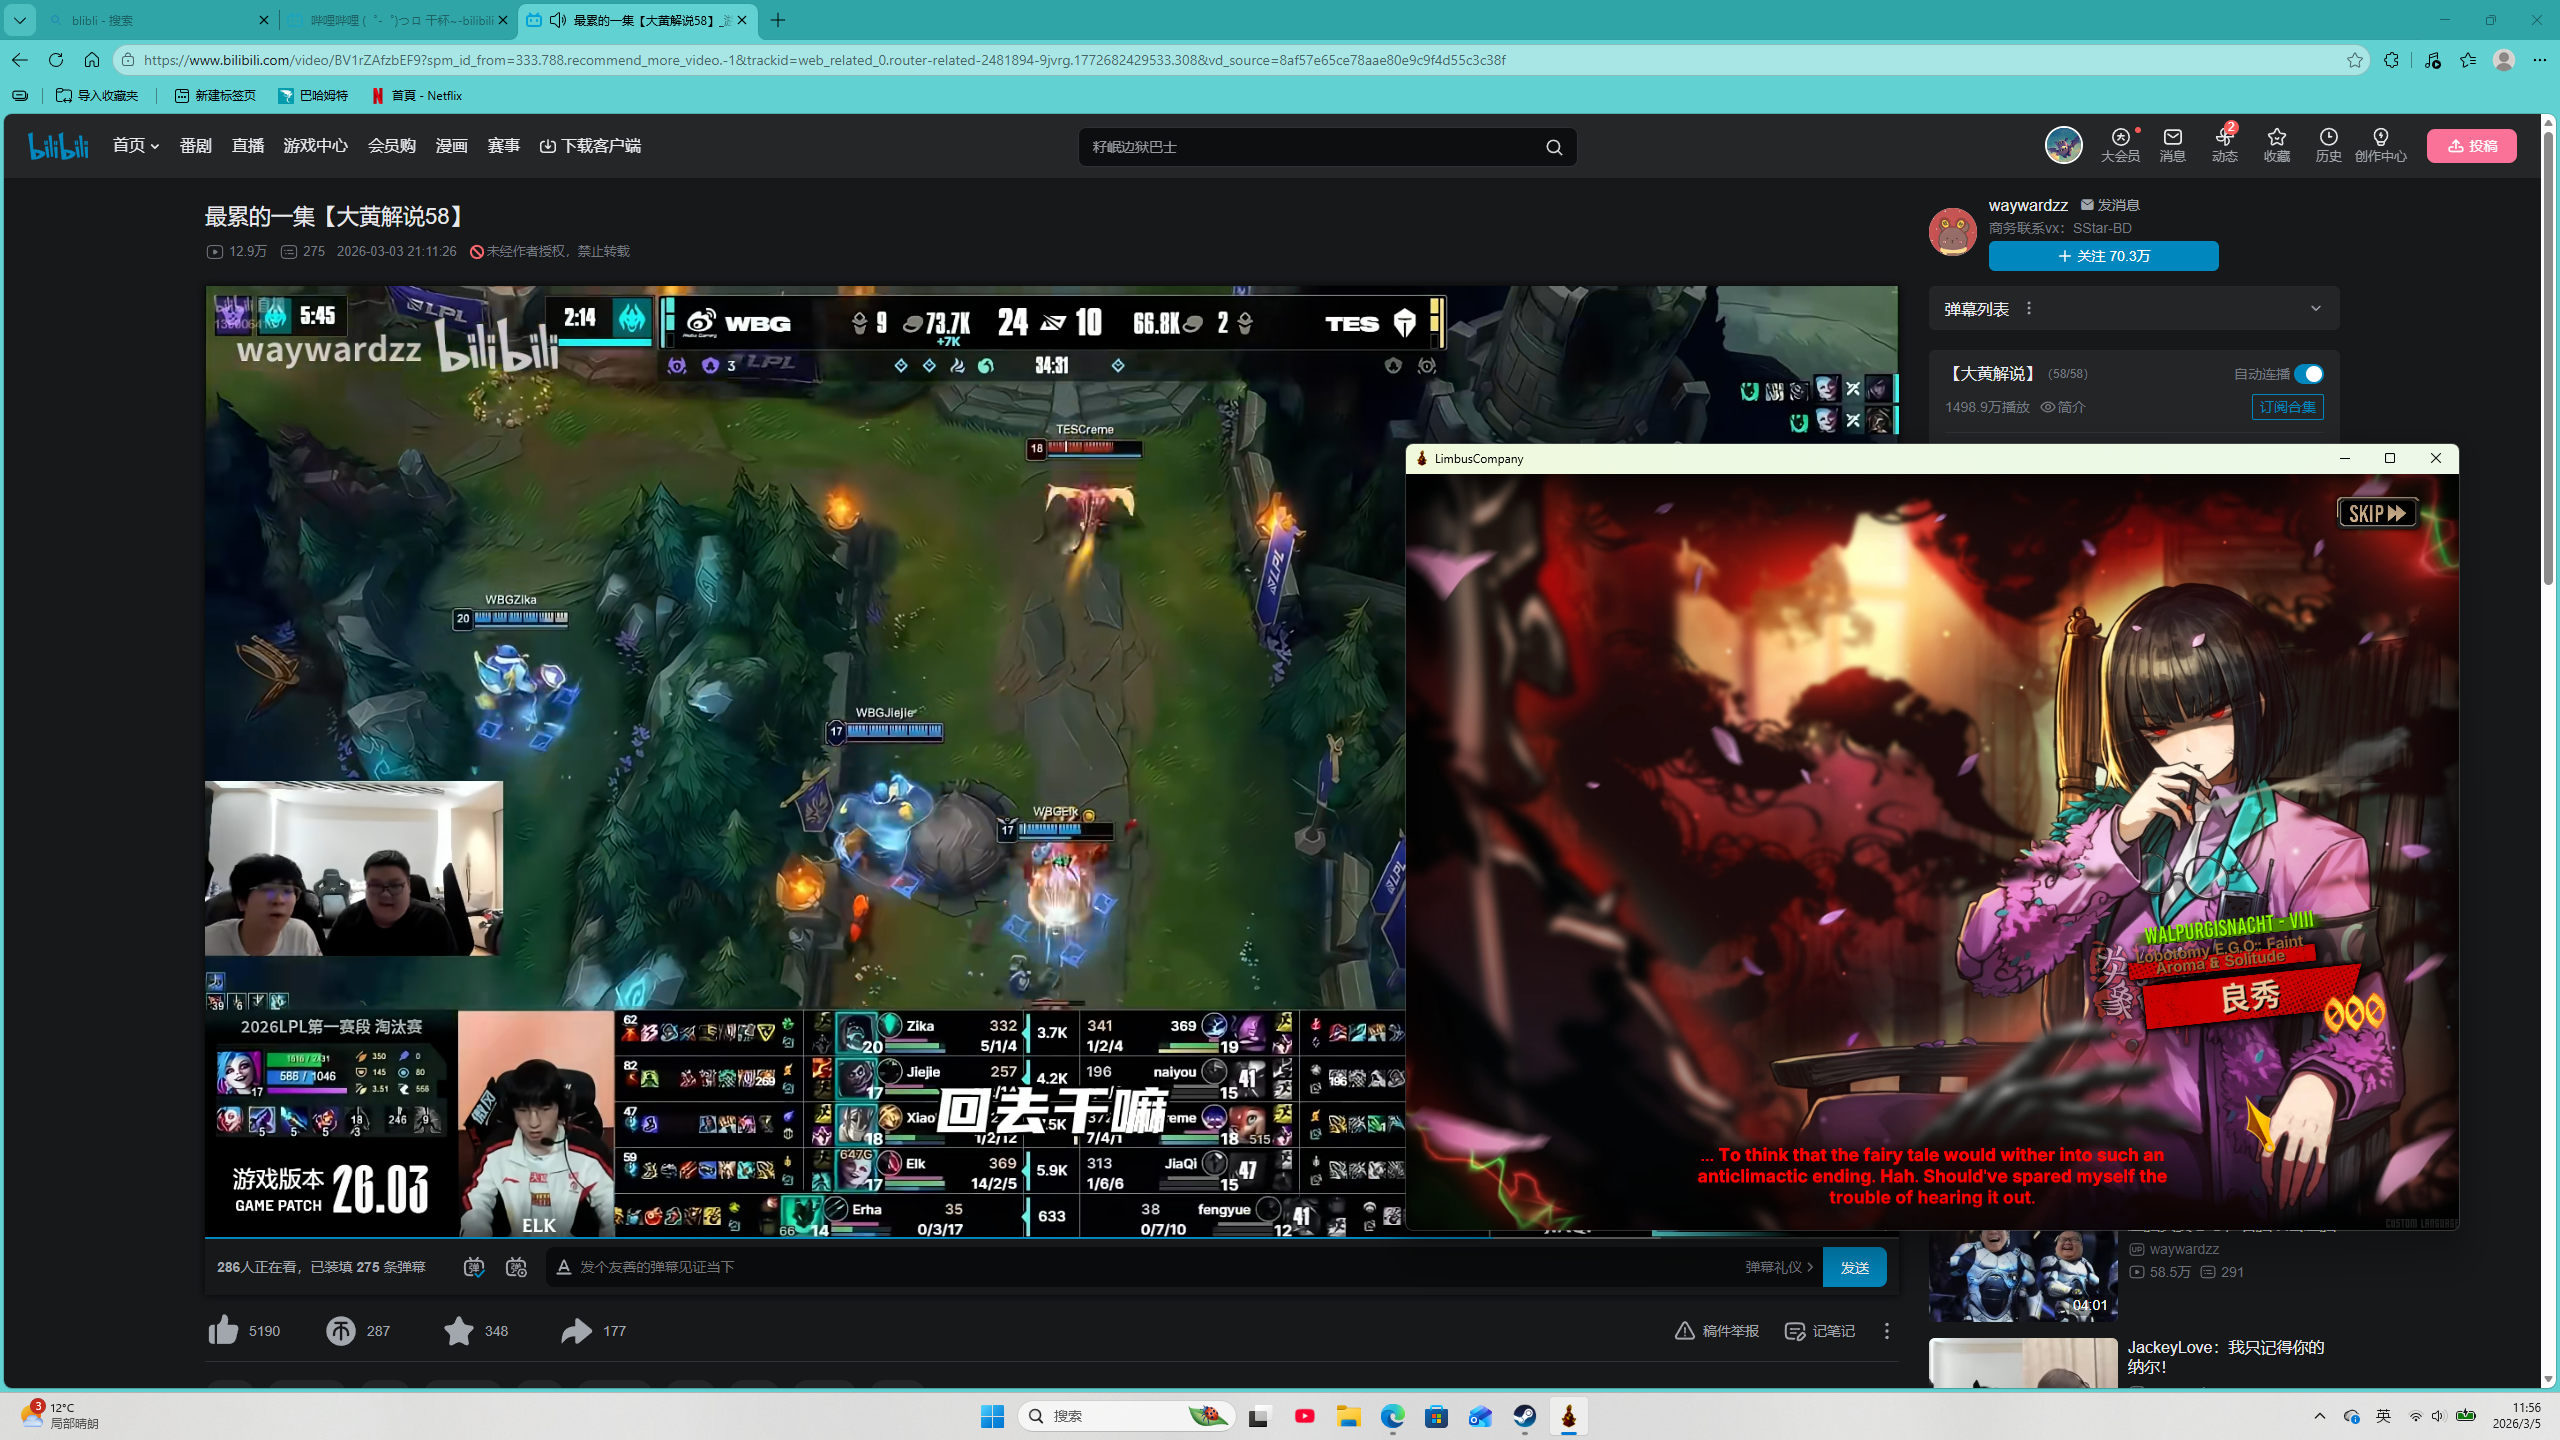Open the 首页 dropdown menu

(x=136, y=146)
